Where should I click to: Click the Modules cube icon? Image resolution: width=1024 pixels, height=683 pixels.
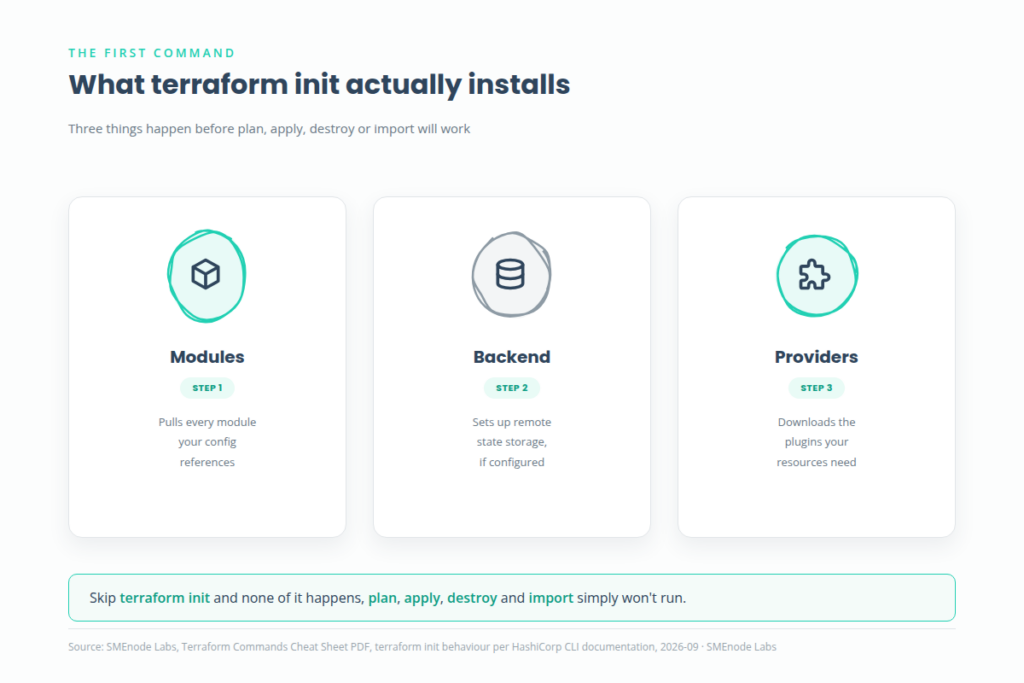[x=206, y=274]
